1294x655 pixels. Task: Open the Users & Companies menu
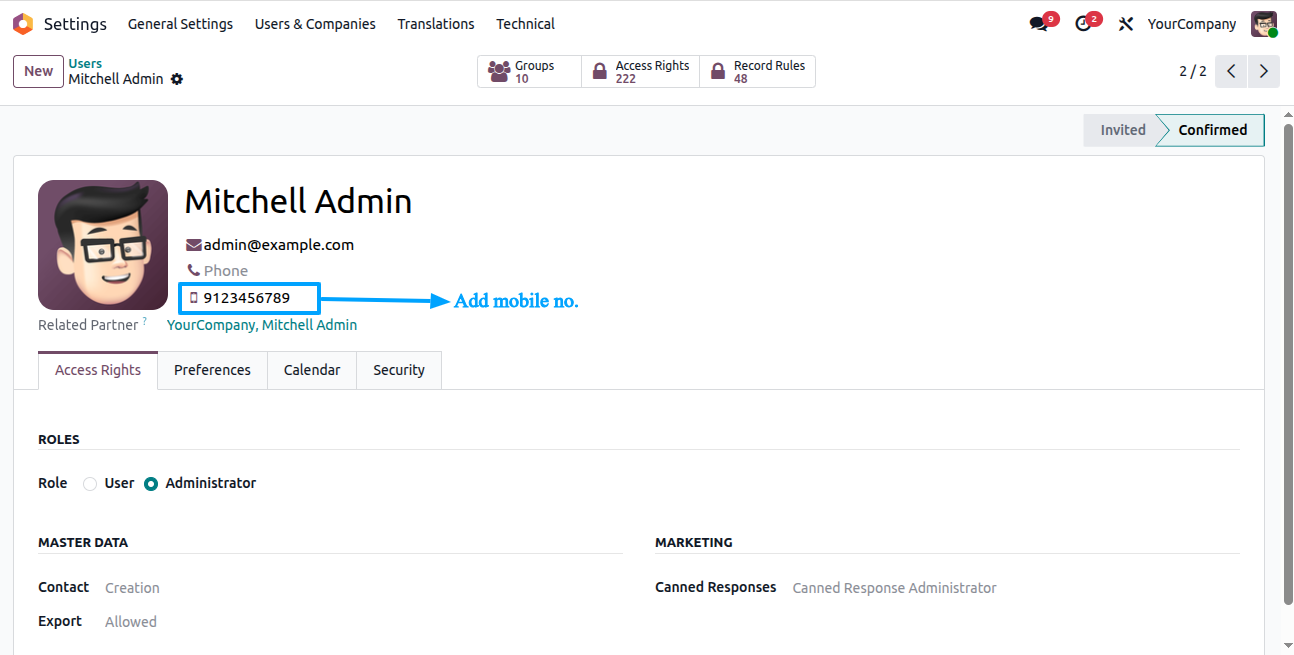point(315,24)
